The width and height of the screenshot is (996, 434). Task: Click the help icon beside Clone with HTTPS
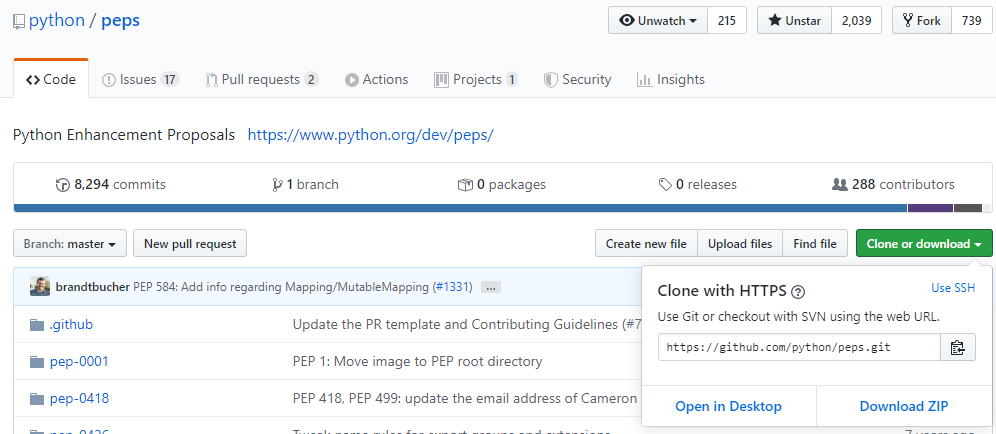click(798, 292)
